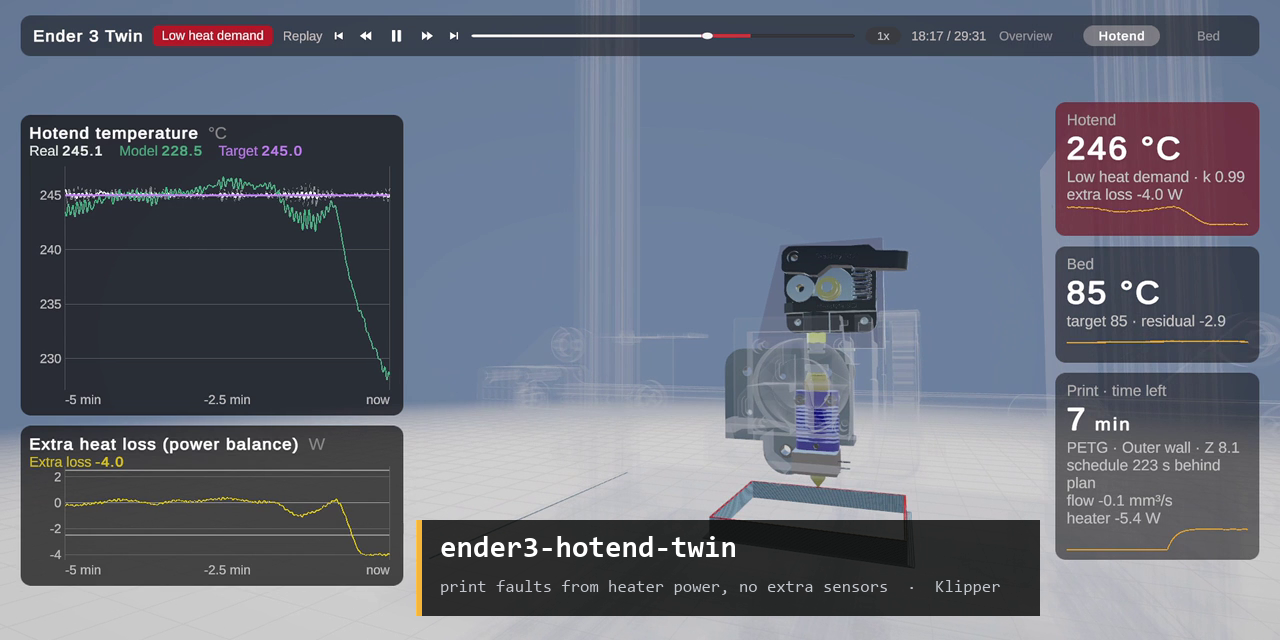Viewport: 1280px width, 640px height.
Task: Click the fast-forward playback icon
Action: (x=427, y=36)
